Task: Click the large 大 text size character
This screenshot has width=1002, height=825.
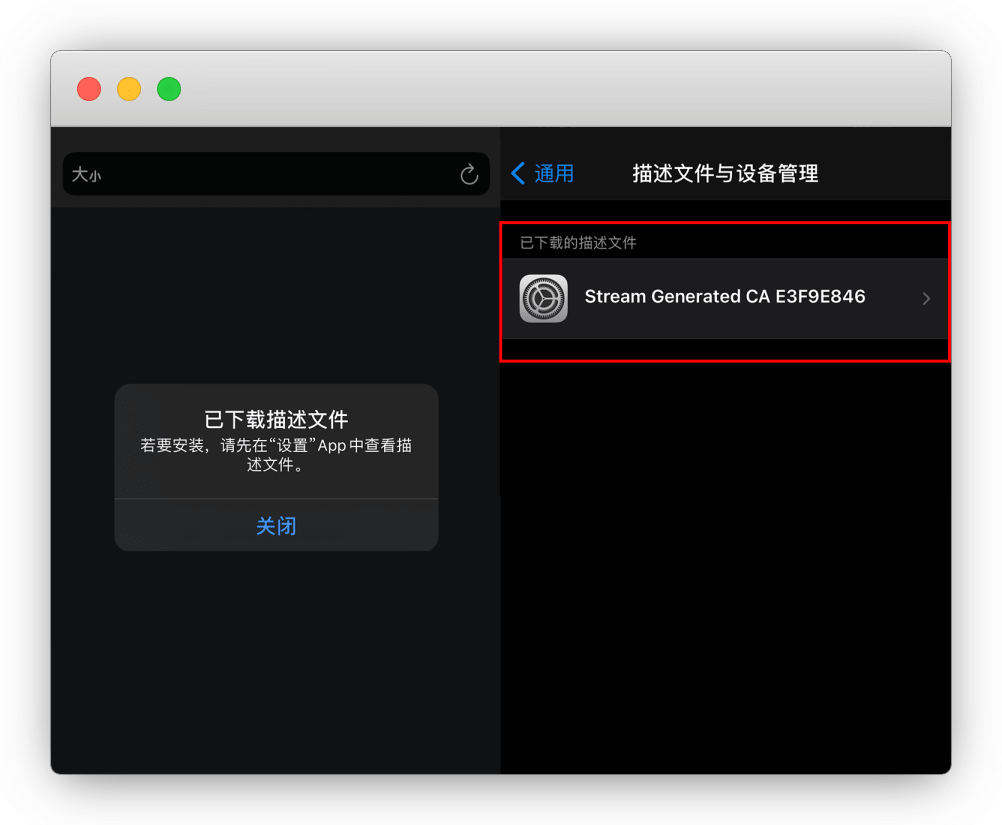Action: (x=79, y=175)
